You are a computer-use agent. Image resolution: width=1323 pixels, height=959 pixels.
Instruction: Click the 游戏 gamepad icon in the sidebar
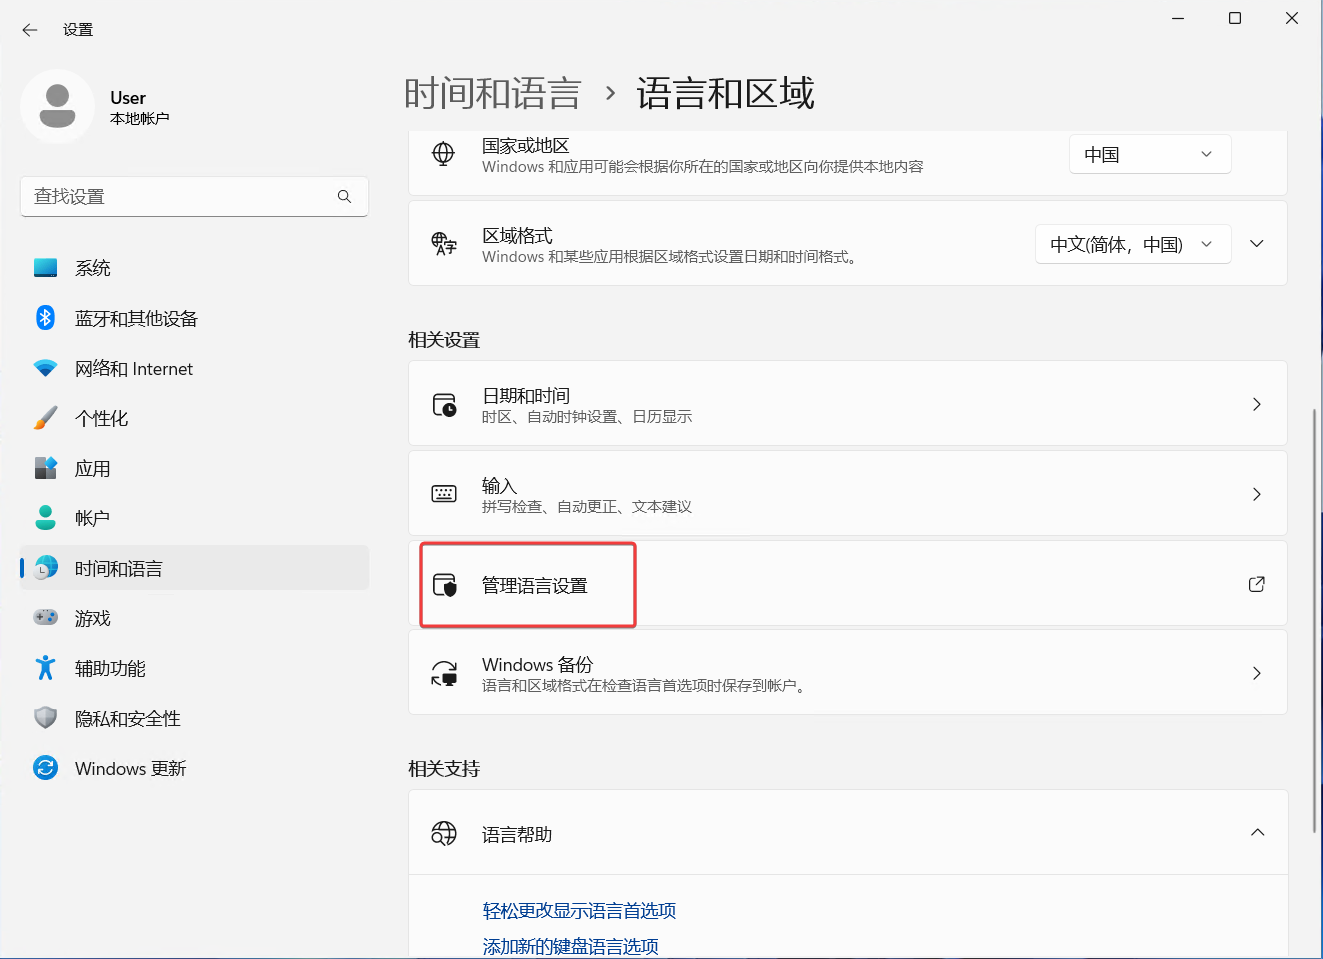[45, 618]
